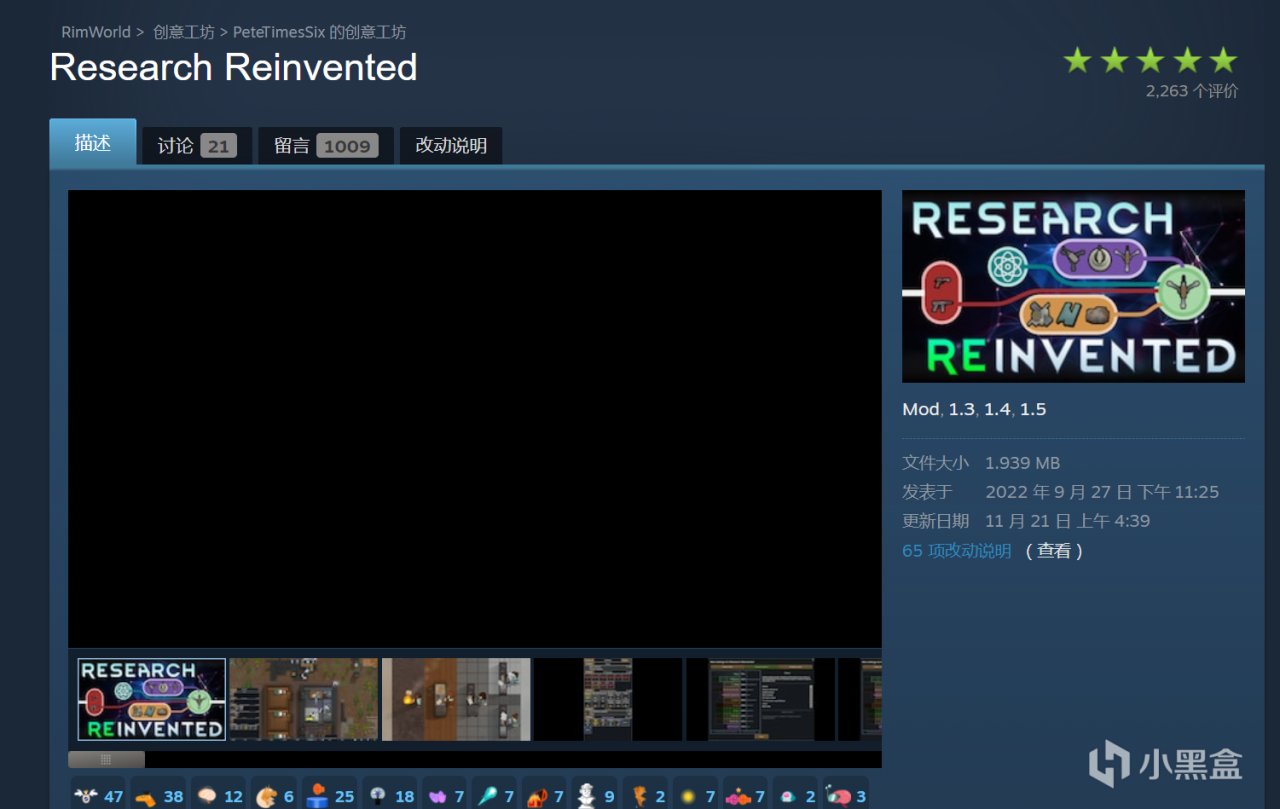Click the five-star rating display
The width and height of the screenshot is (1280, 809).
1150,61
